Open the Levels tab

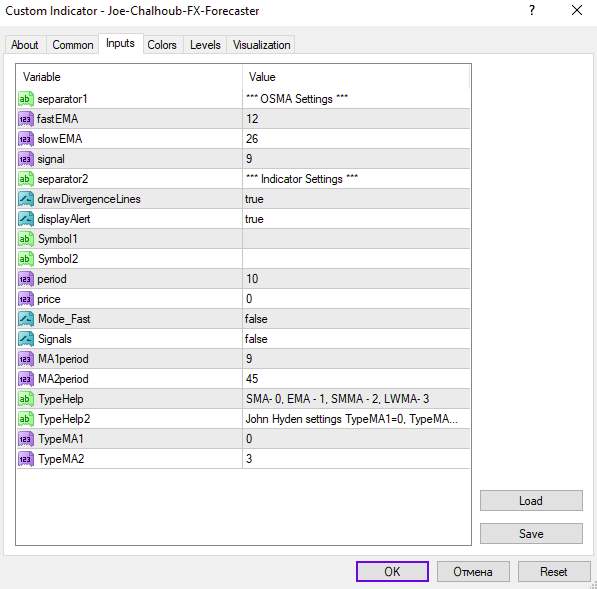[205, 45]
